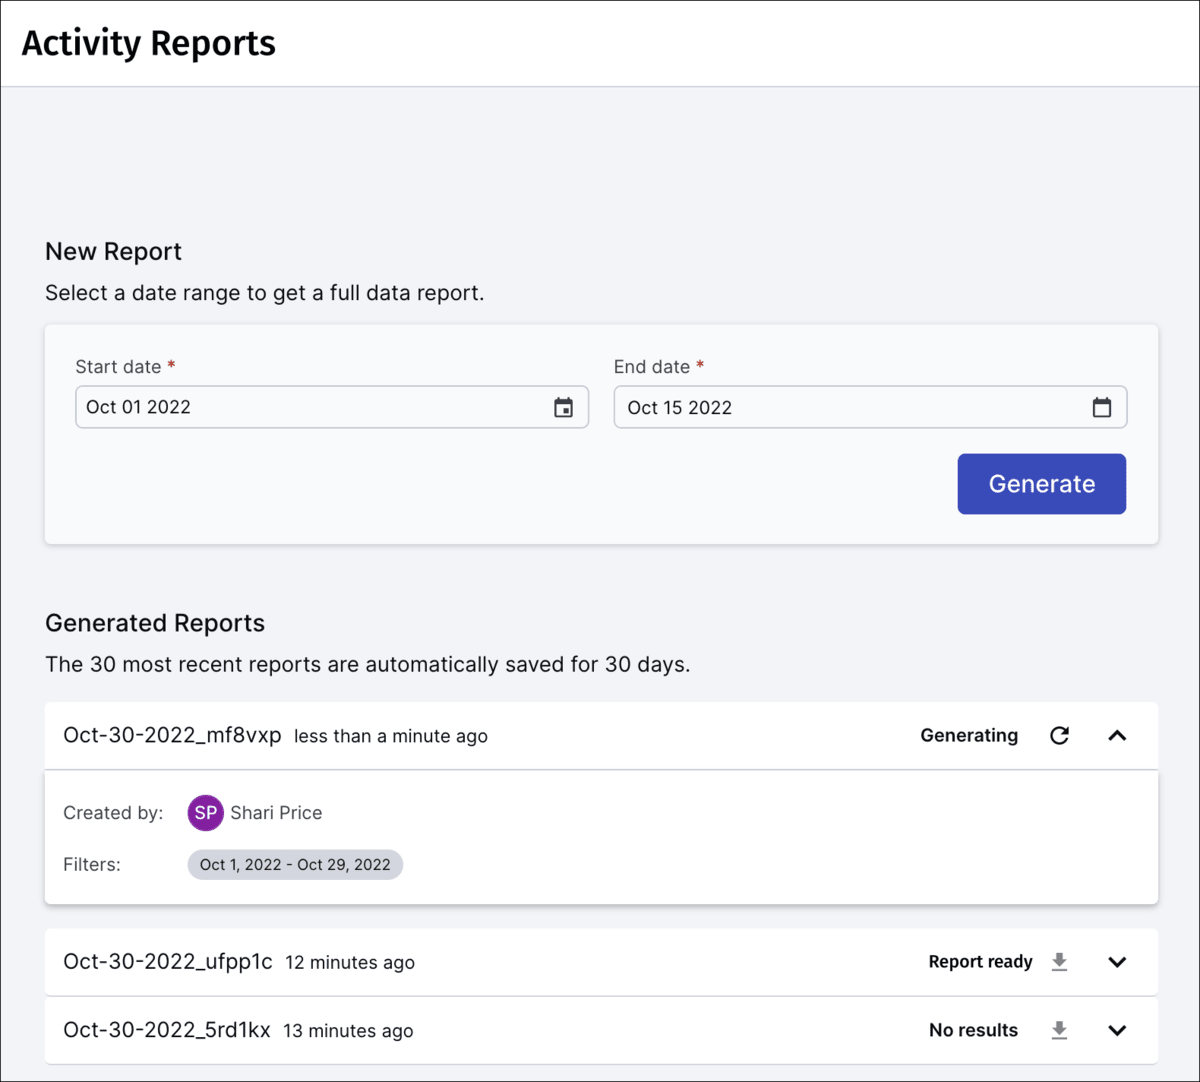Open the Start date calendar picker icon

coord(564,407)
